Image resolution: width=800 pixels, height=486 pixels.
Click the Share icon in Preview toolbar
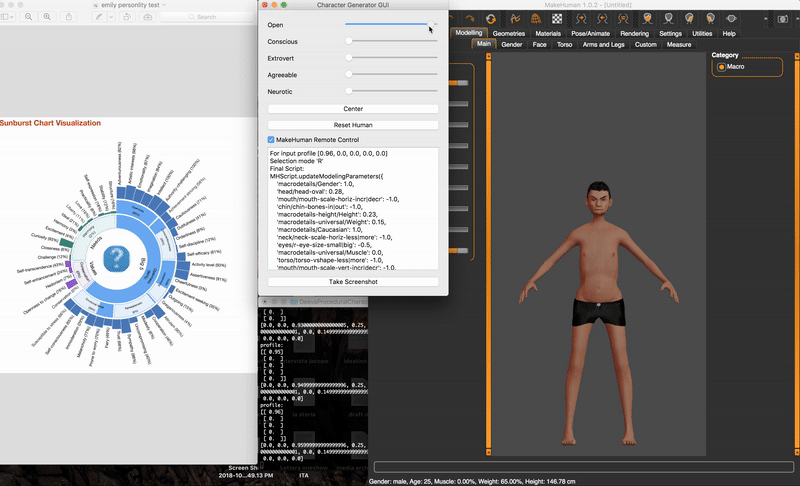click(69, 17)
